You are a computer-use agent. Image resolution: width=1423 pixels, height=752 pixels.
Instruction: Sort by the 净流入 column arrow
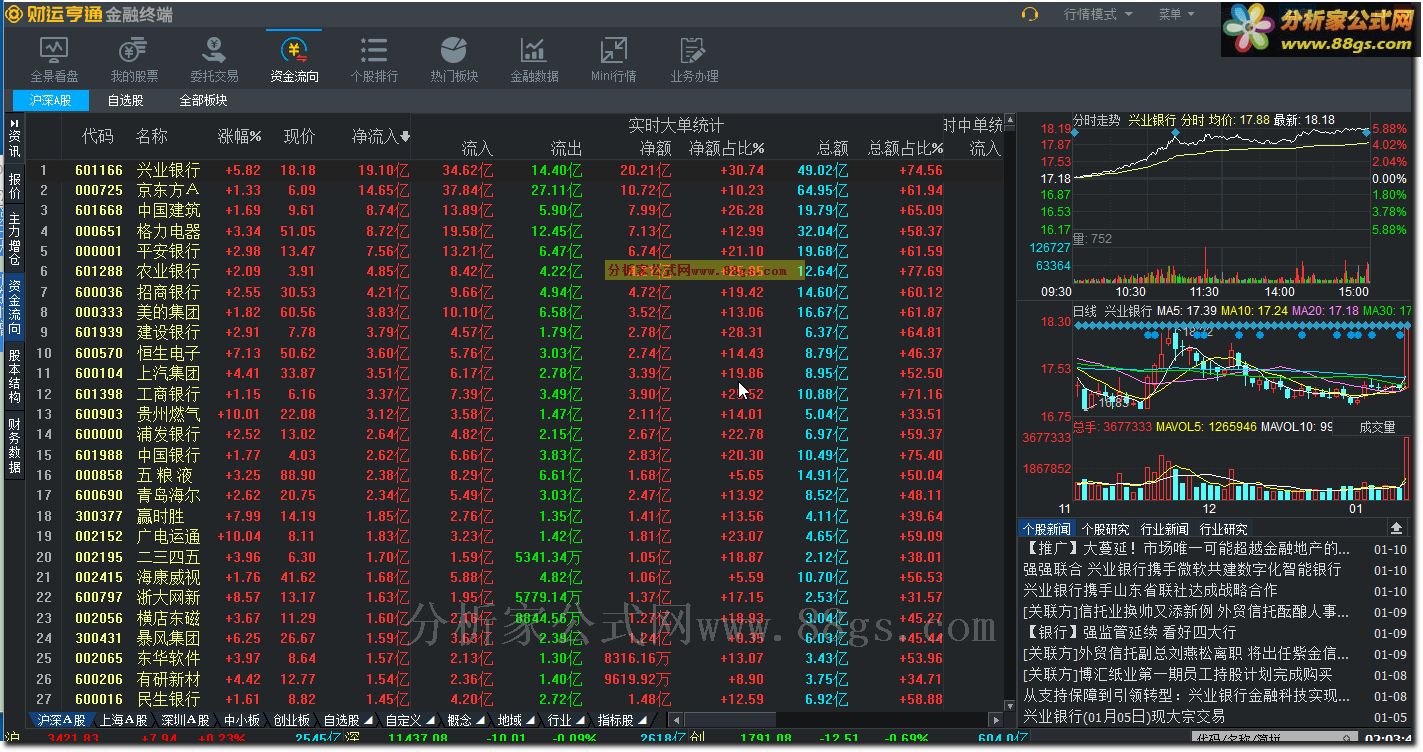click(x=405, y=137)
